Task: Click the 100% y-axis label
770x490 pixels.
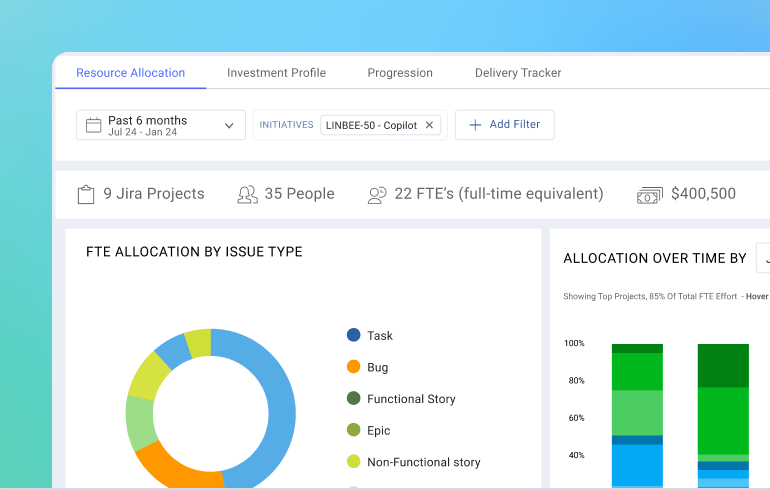Action: coord(574,343)
